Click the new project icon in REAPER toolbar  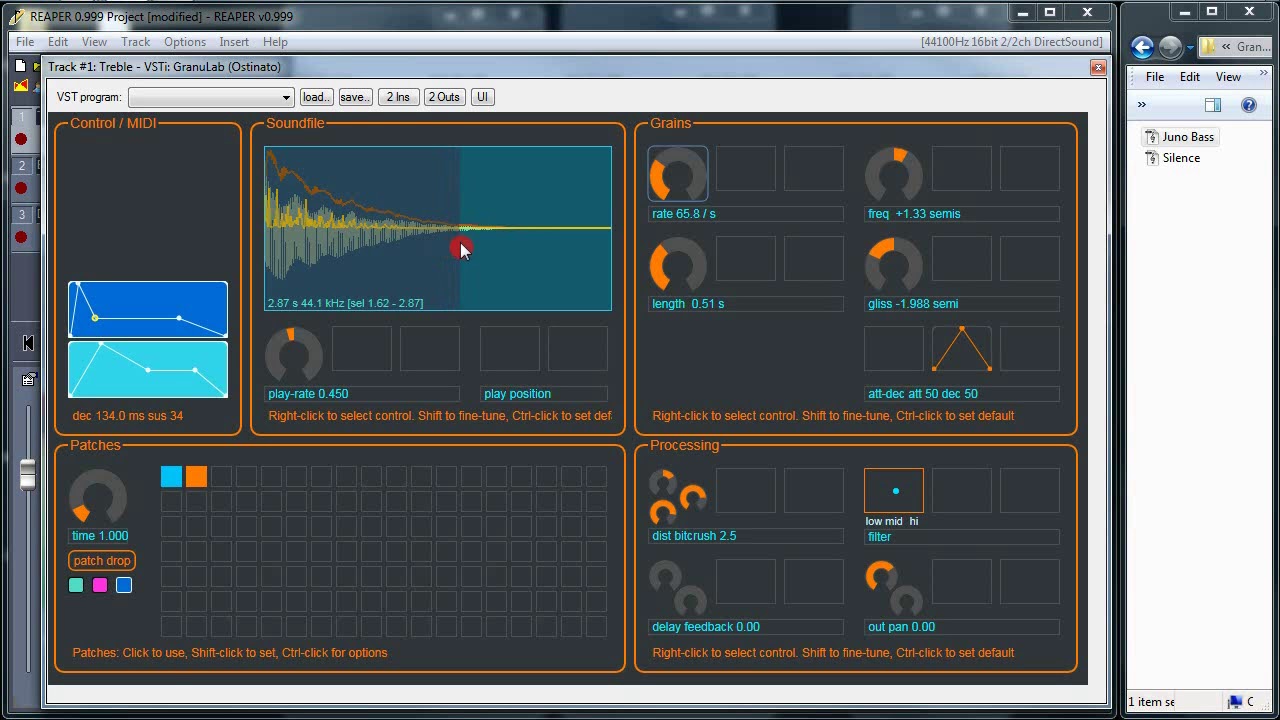coord(20,66)
